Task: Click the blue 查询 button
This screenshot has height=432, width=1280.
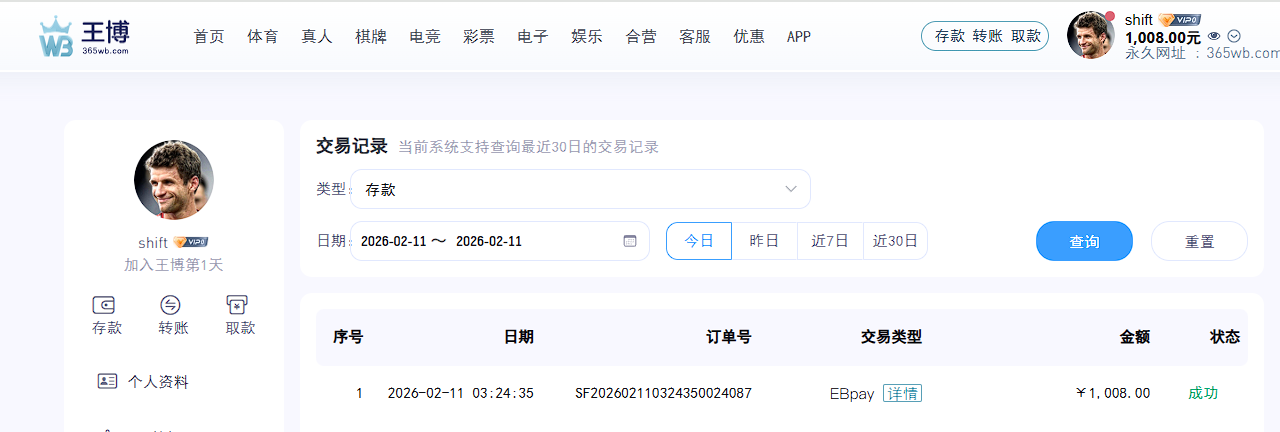Action: pyautogui.click(x=1084, y=241)
